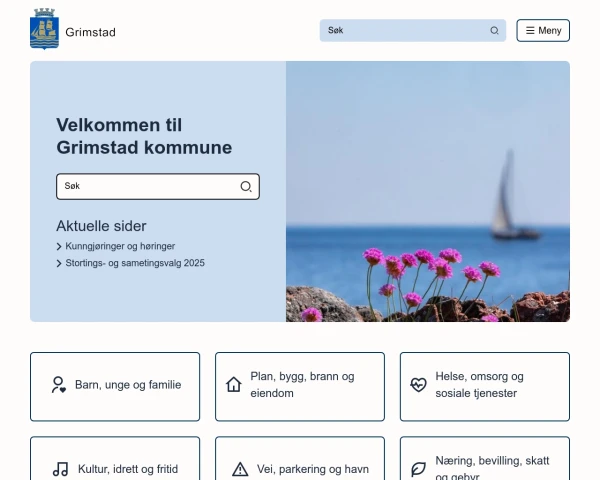This screenshot has height=480, width=600.
Task: Open Barn, unge og familie card
Action: (115, 387)
